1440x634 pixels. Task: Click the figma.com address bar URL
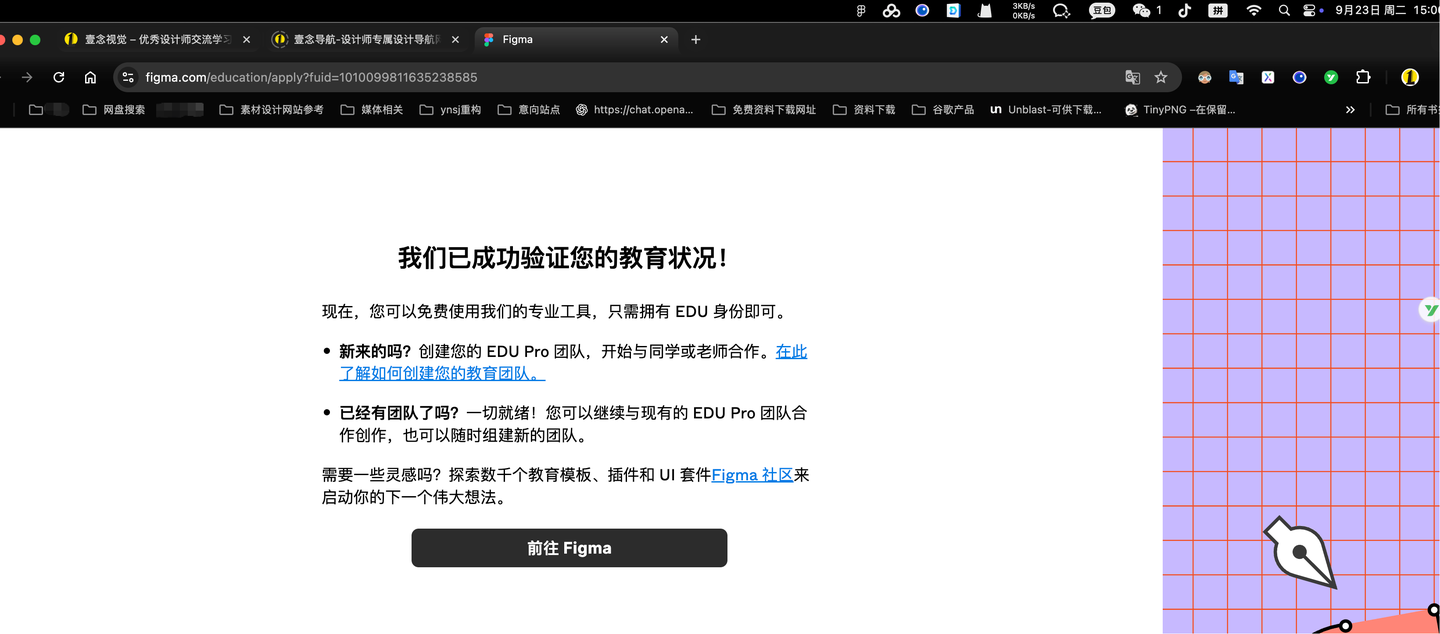(x=311, y=77)
